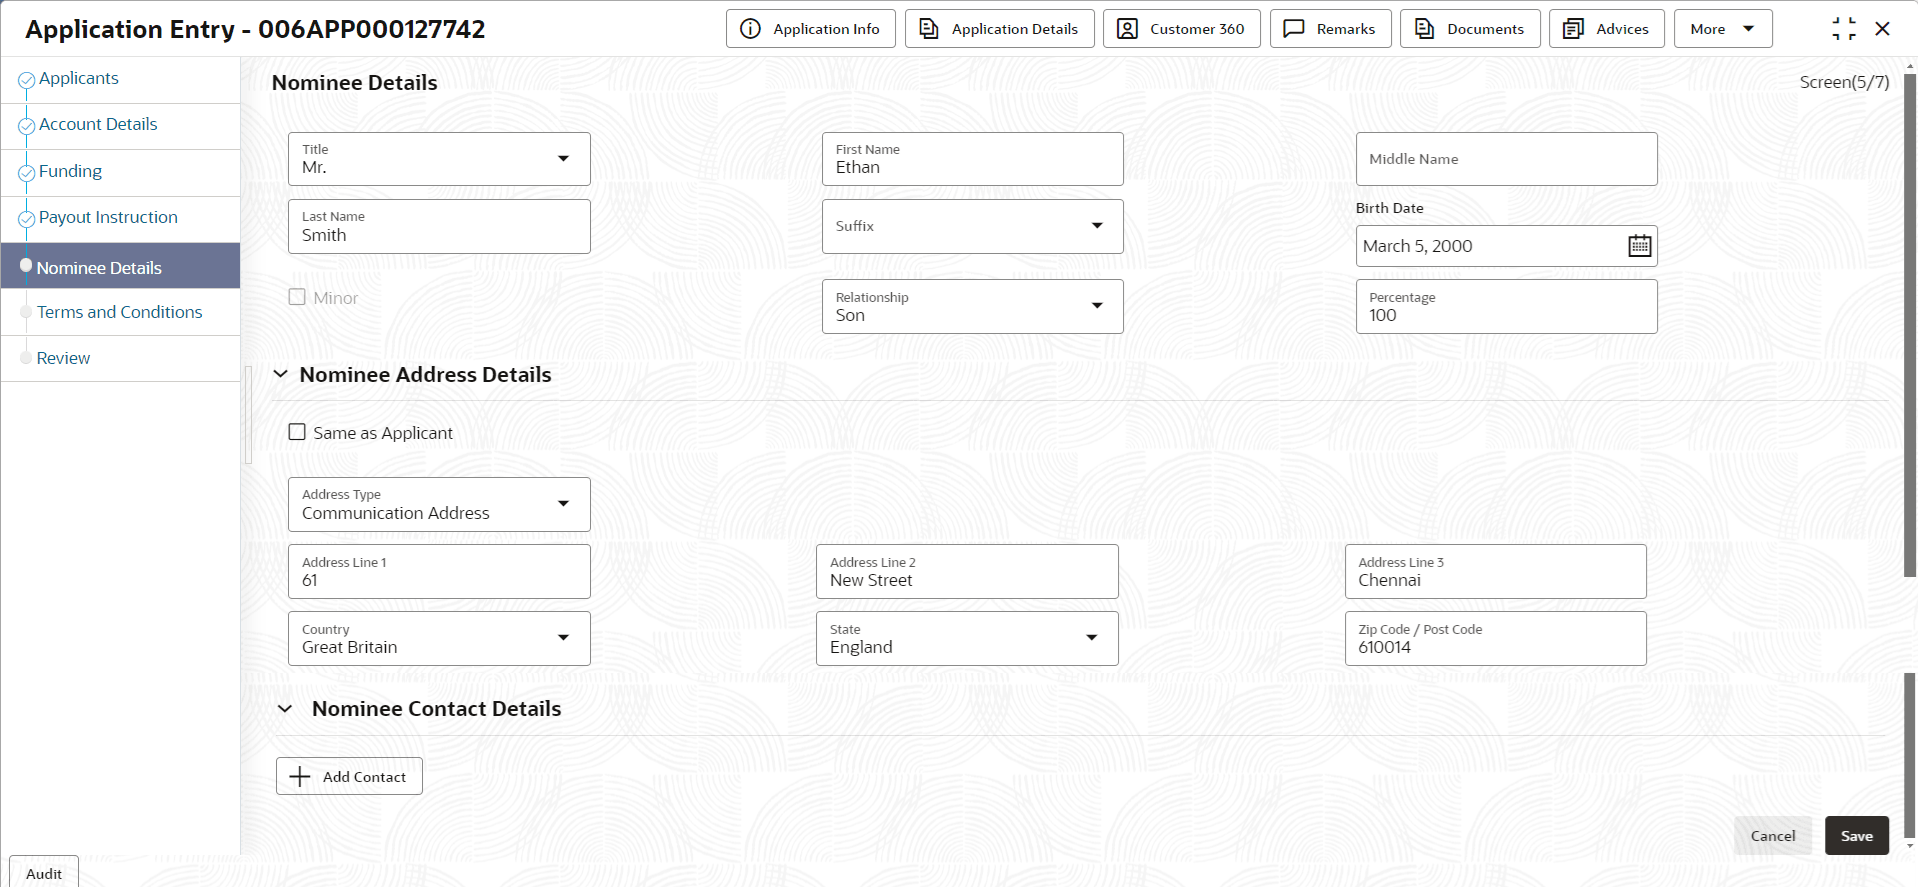
Task: Open the Documents button
Action: [x=1470, y=29]
